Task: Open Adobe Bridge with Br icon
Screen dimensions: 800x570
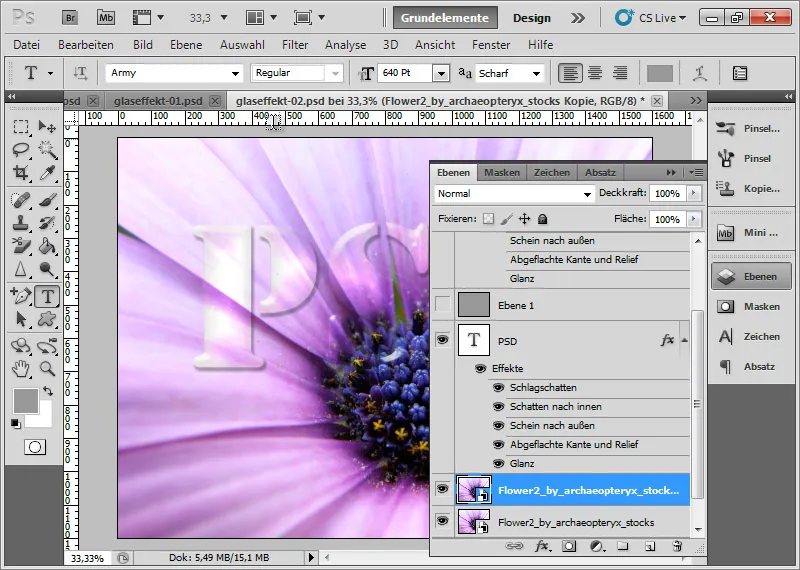Action: 70,18
